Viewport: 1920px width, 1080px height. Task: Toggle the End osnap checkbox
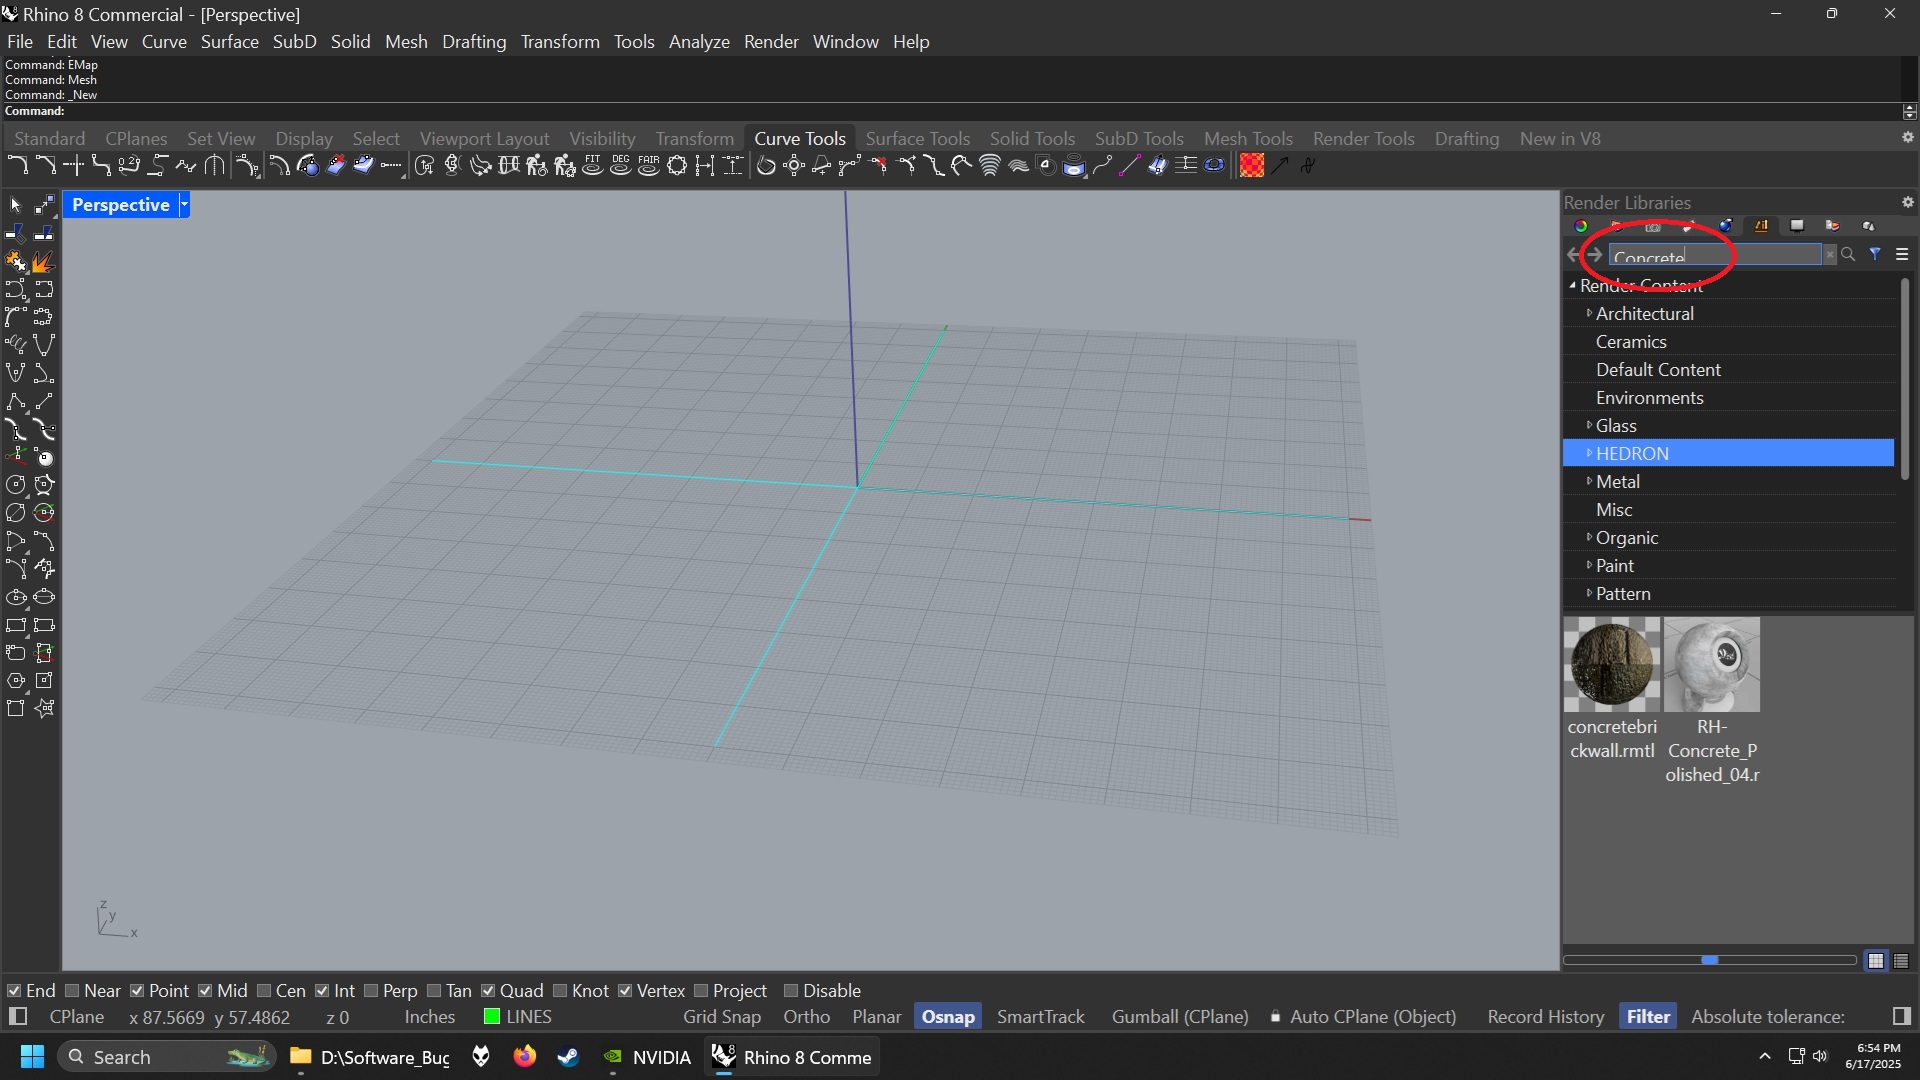point(14,991)
